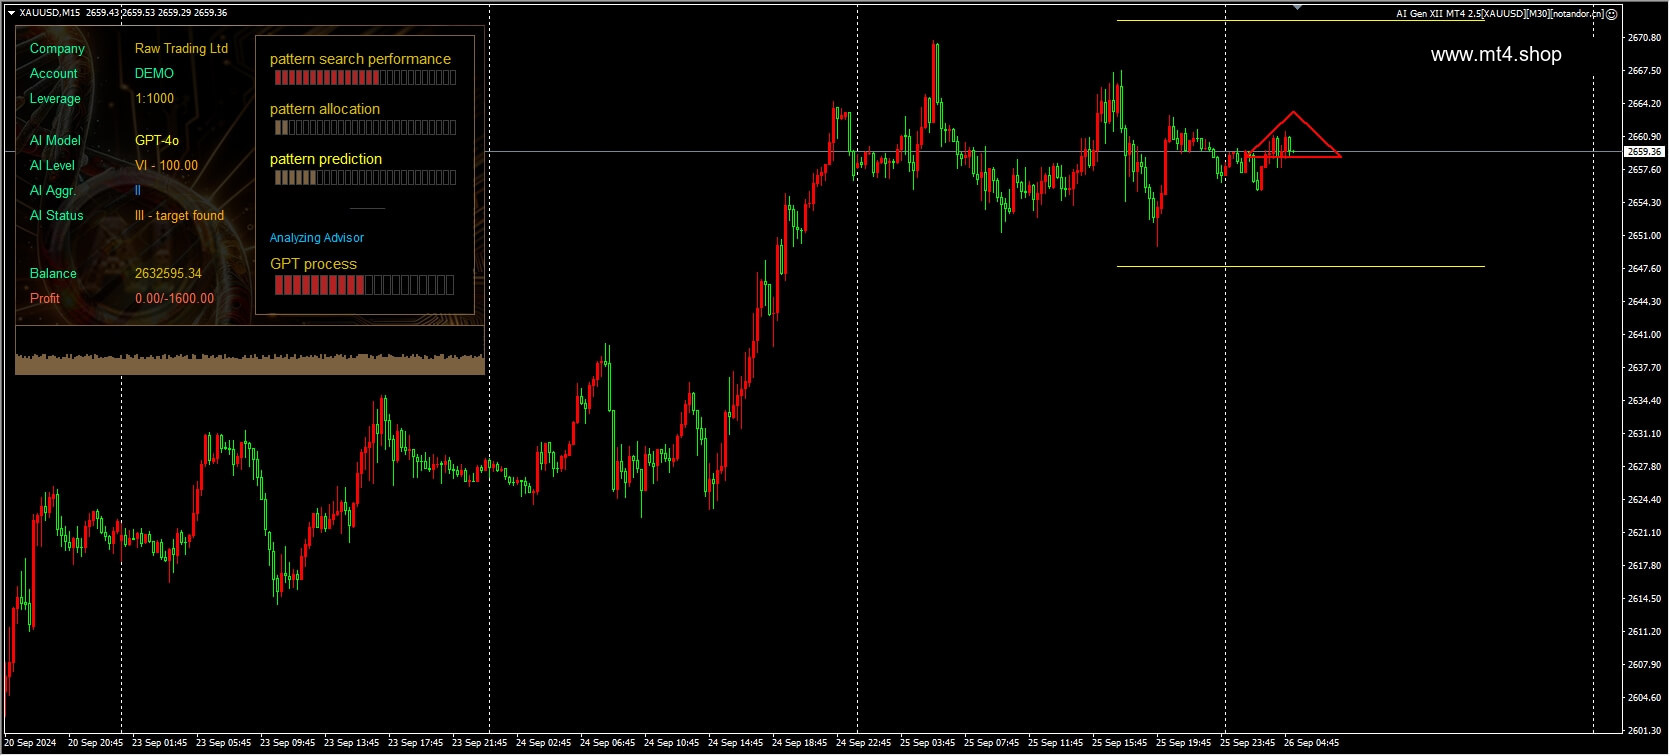1670x756 pixels.
Task: Click the GPT-4o AI Model value
Action: tap(157, 140)
